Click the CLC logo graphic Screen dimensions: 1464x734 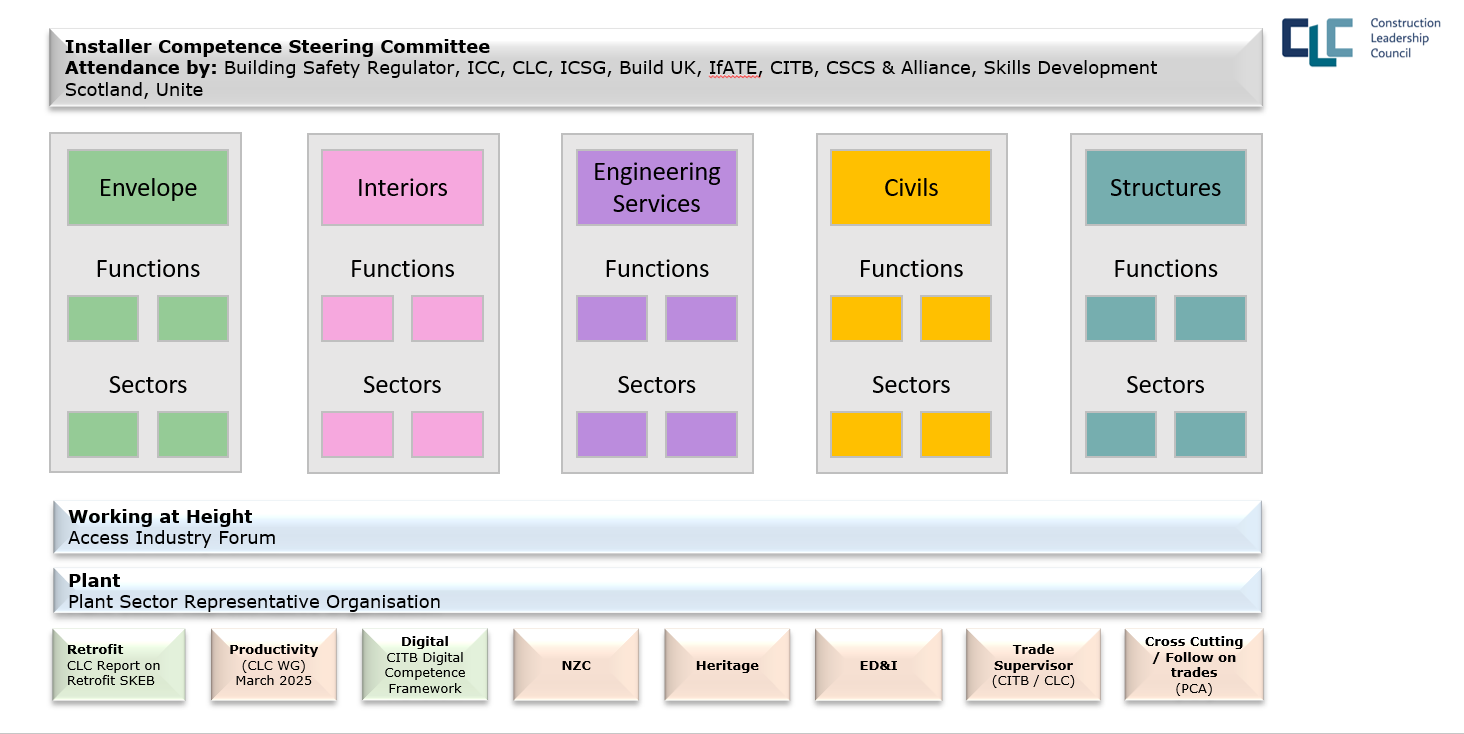point(1317,42)
